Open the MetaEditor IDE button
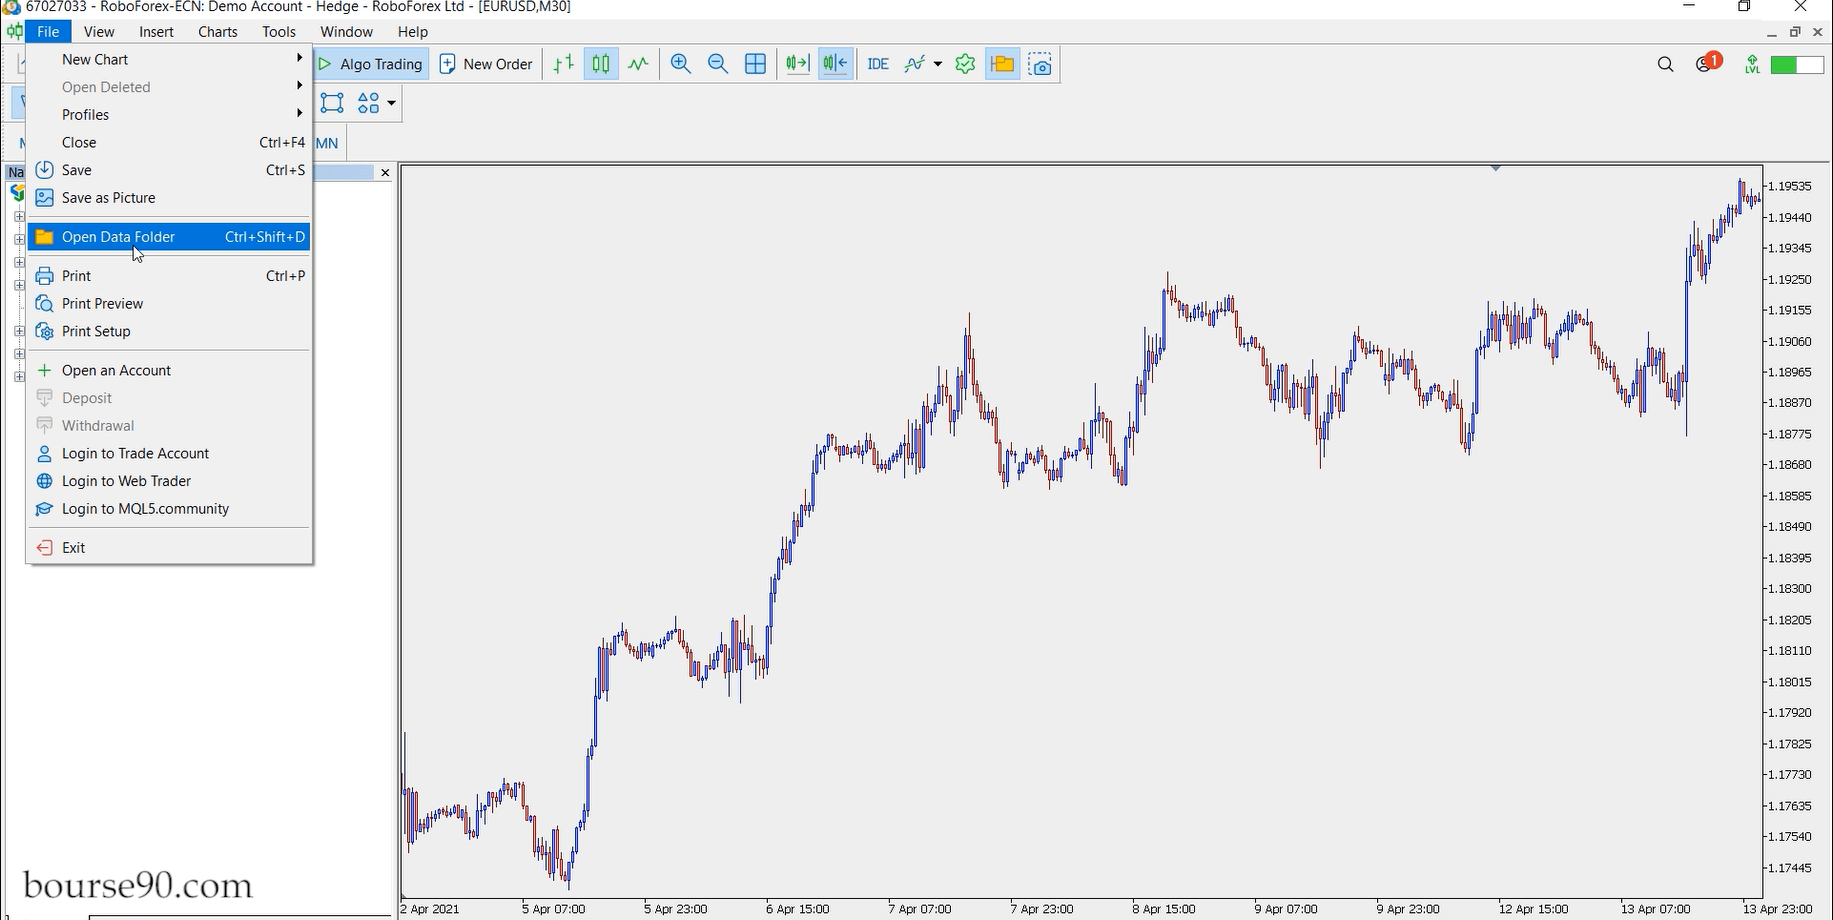1833x920 pixels. 878,64
